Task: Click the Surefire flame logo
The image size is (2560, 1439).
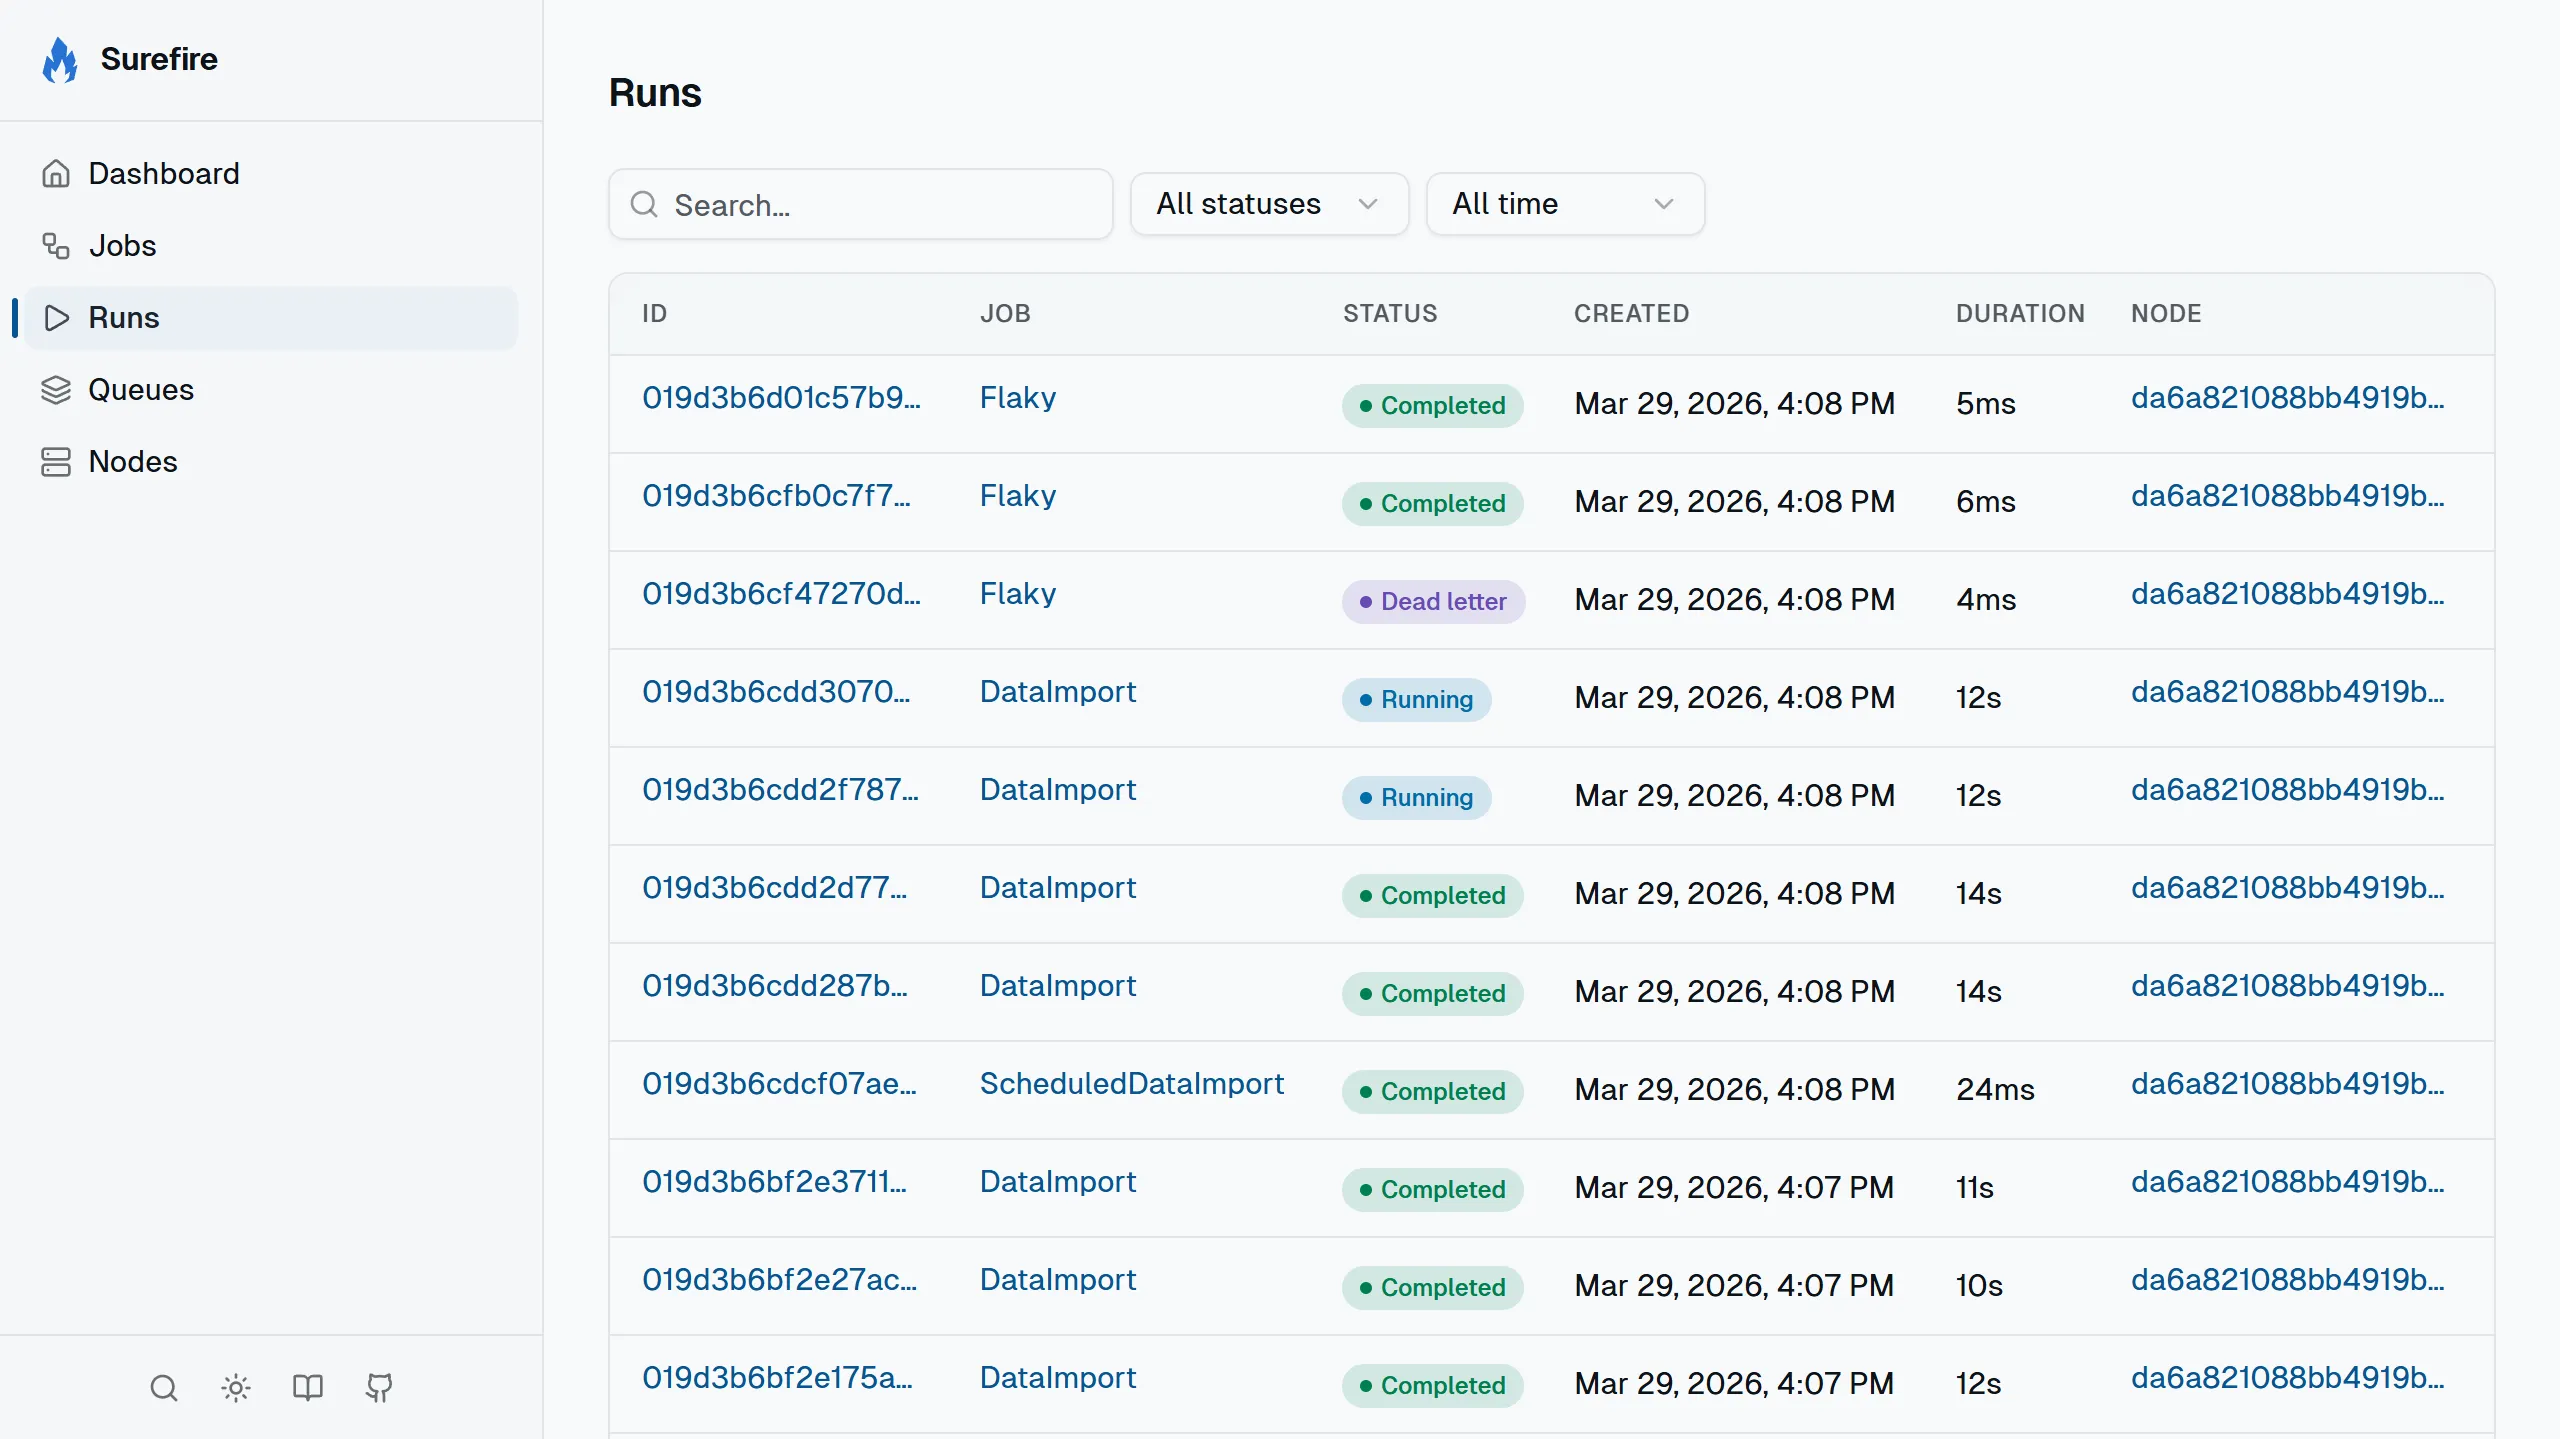Action: 60,60
